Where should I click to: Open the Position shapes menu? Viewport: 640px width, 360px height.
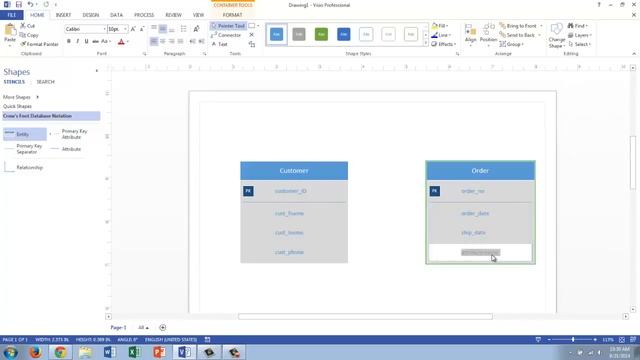(x=488, y=34)
